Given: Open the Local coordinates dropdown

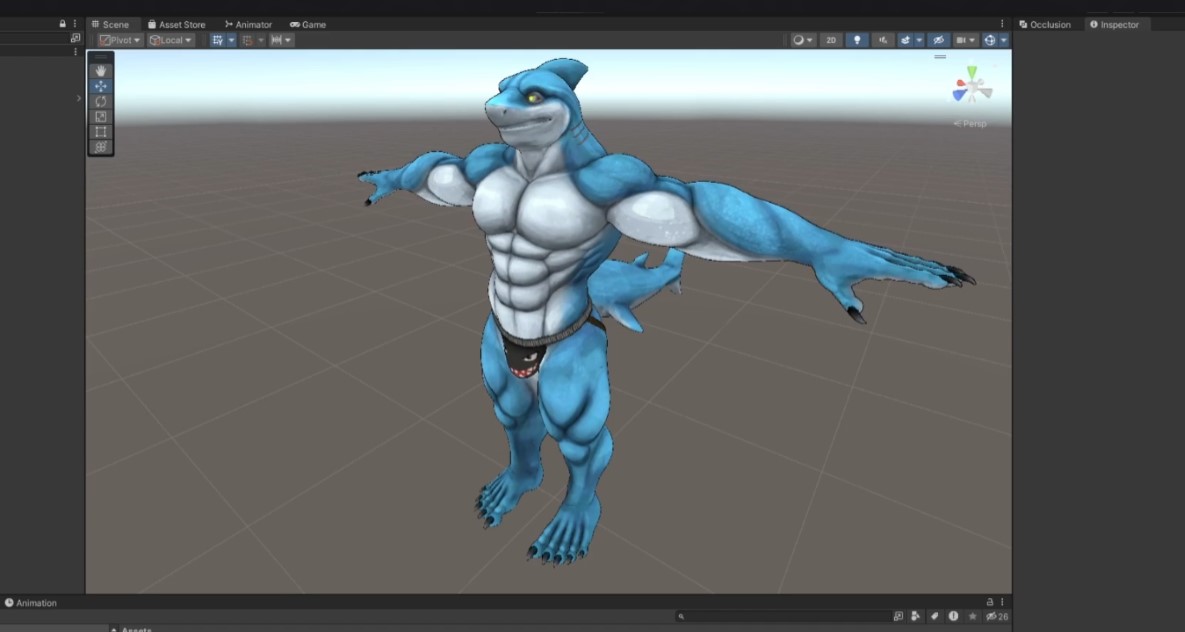Looking at the screenshot, I should click(x=171, y=40).
